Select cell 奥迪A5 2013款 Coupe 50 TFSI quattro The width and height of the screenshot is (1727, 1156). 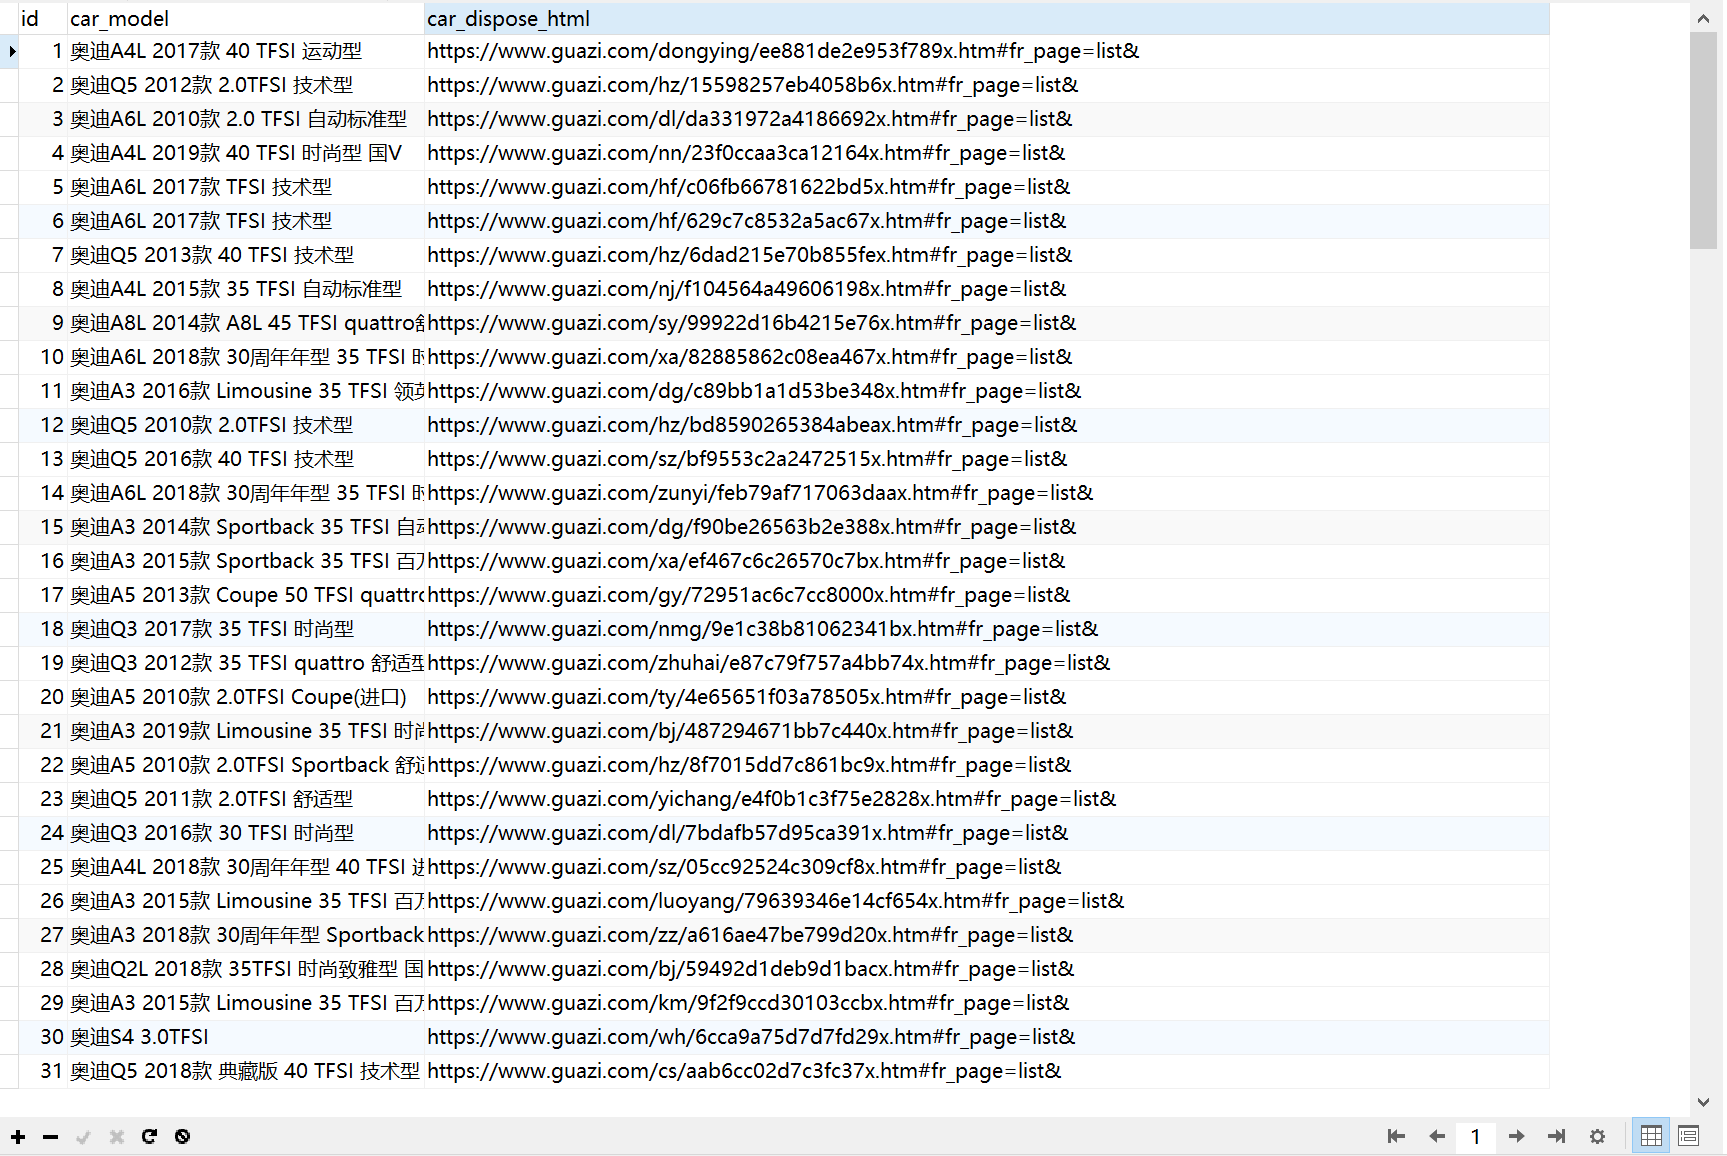[x=245, y=595]
